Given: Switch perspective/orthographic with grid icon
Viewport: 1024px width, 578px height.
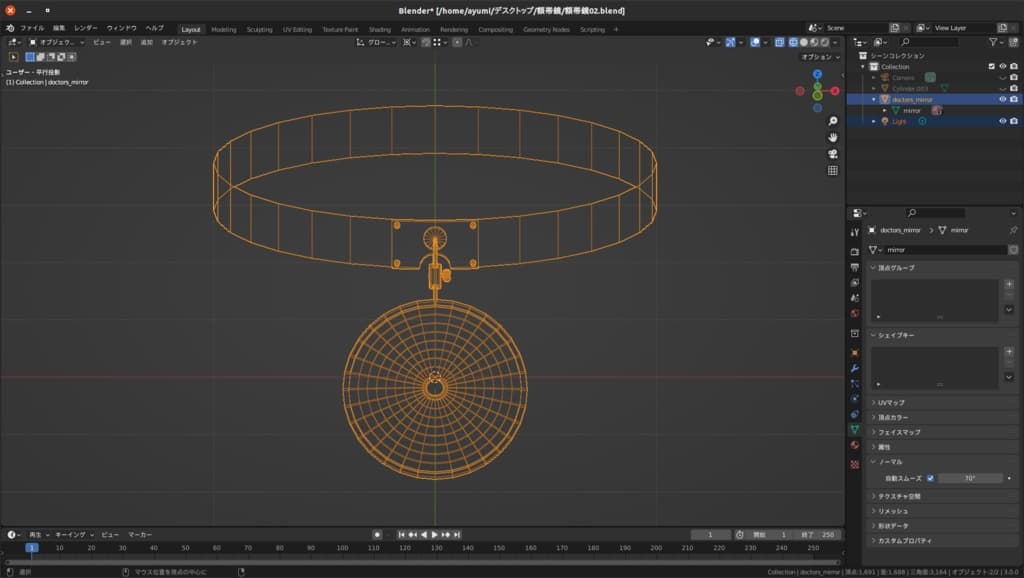Looking at the screenshot, I should (x=833, y=170).
